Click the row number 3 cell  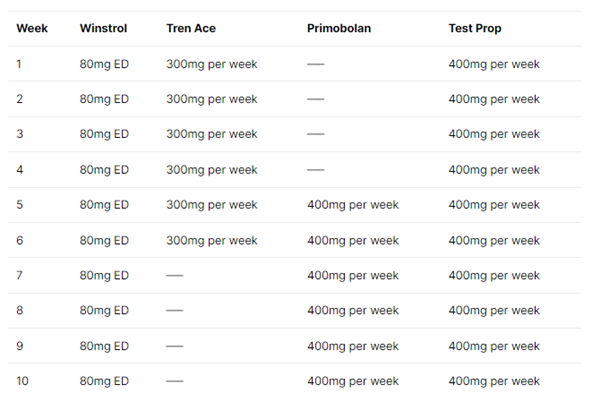[x=20, y=134]
